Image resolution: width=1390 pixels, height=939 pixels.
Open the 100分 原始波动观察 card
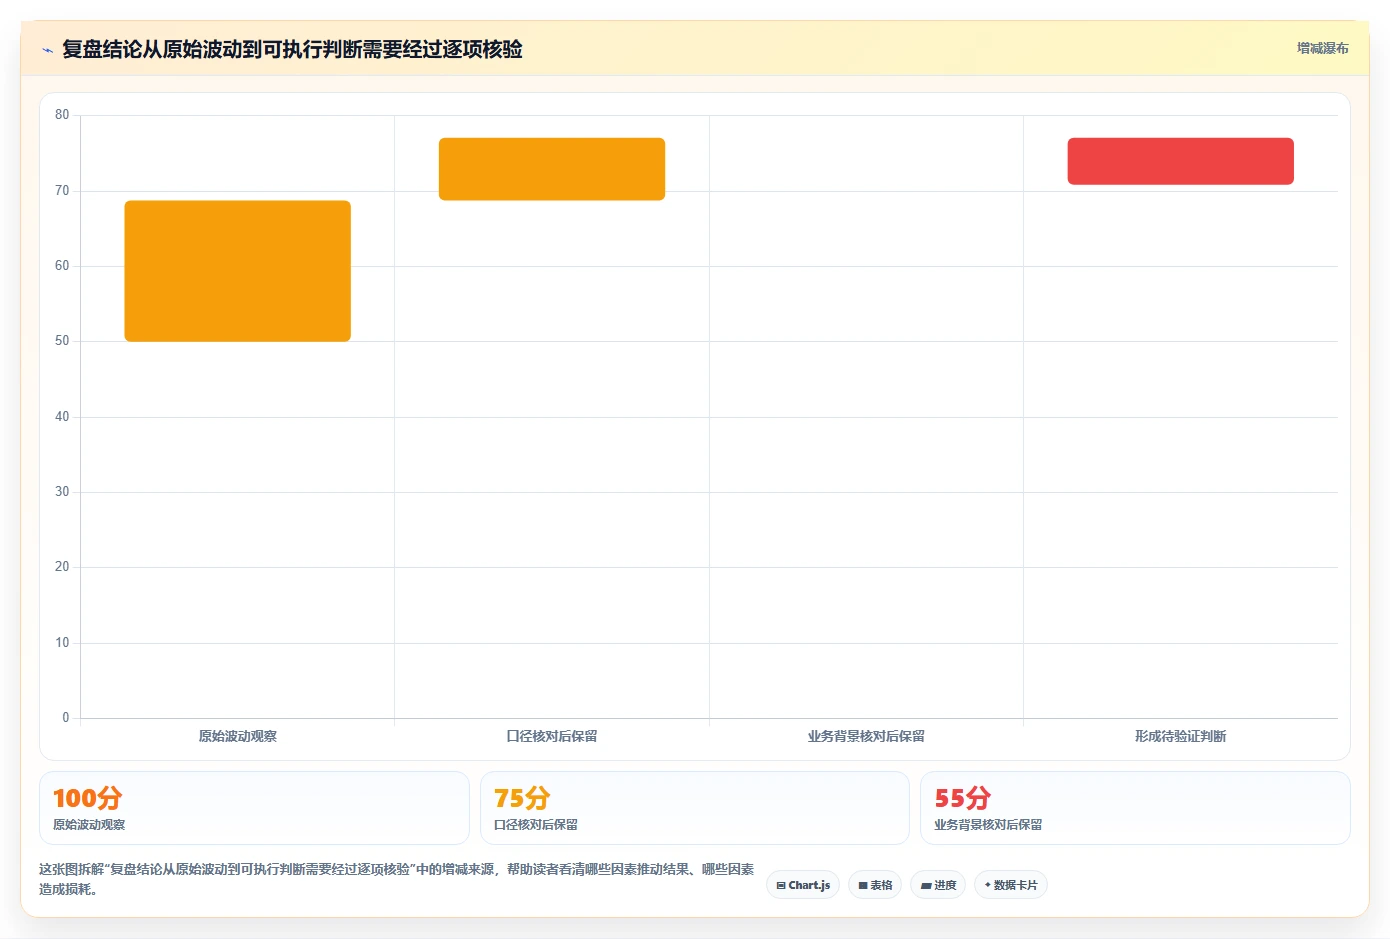click(x=254, y=808)
